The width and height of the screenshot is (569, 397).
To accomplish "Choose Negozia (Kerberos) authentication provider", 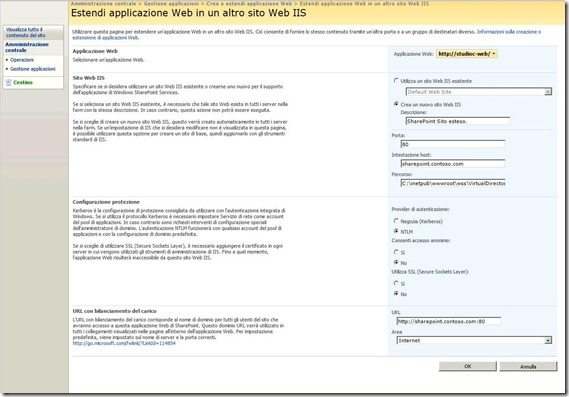I will pyautogui.click(x=396, y=221).
